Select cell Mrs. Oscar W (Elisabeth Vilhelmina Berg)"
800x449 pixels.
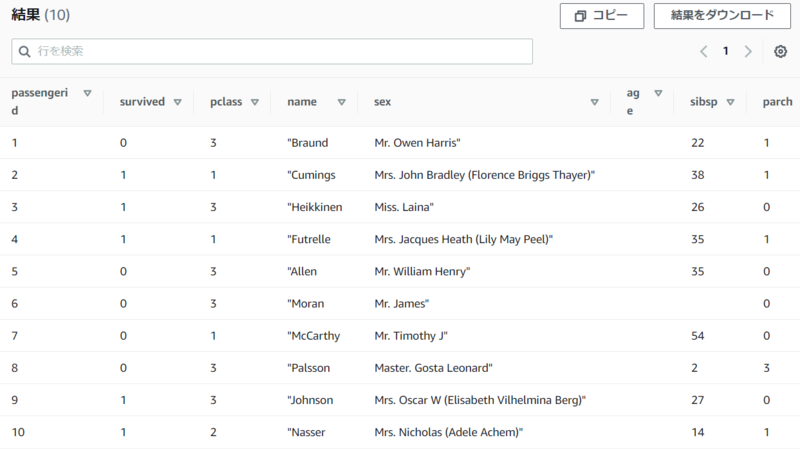point(480,400)
